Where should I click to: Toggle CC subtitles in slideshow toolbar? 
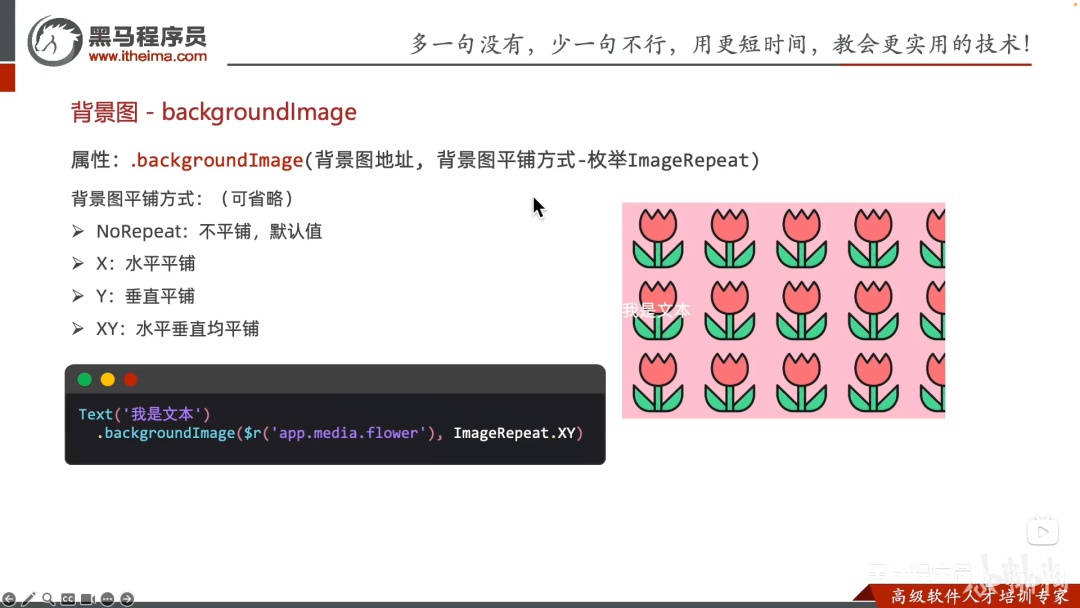tap(68, 599)
